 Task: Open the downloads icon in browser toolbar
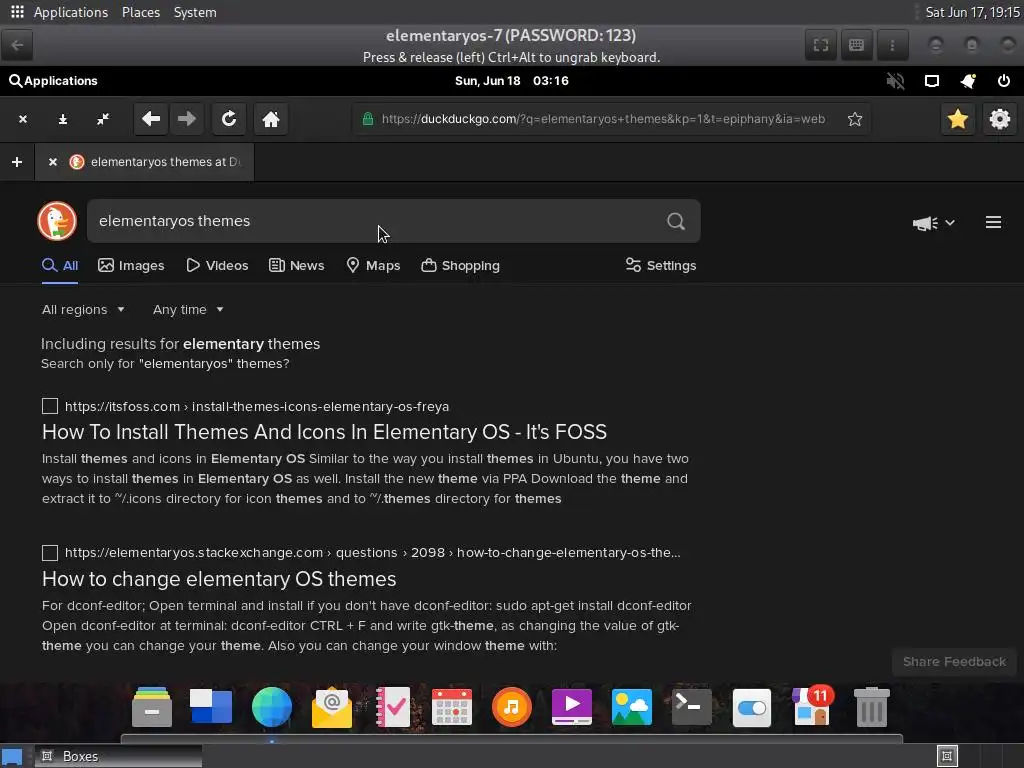coord(63,119)
